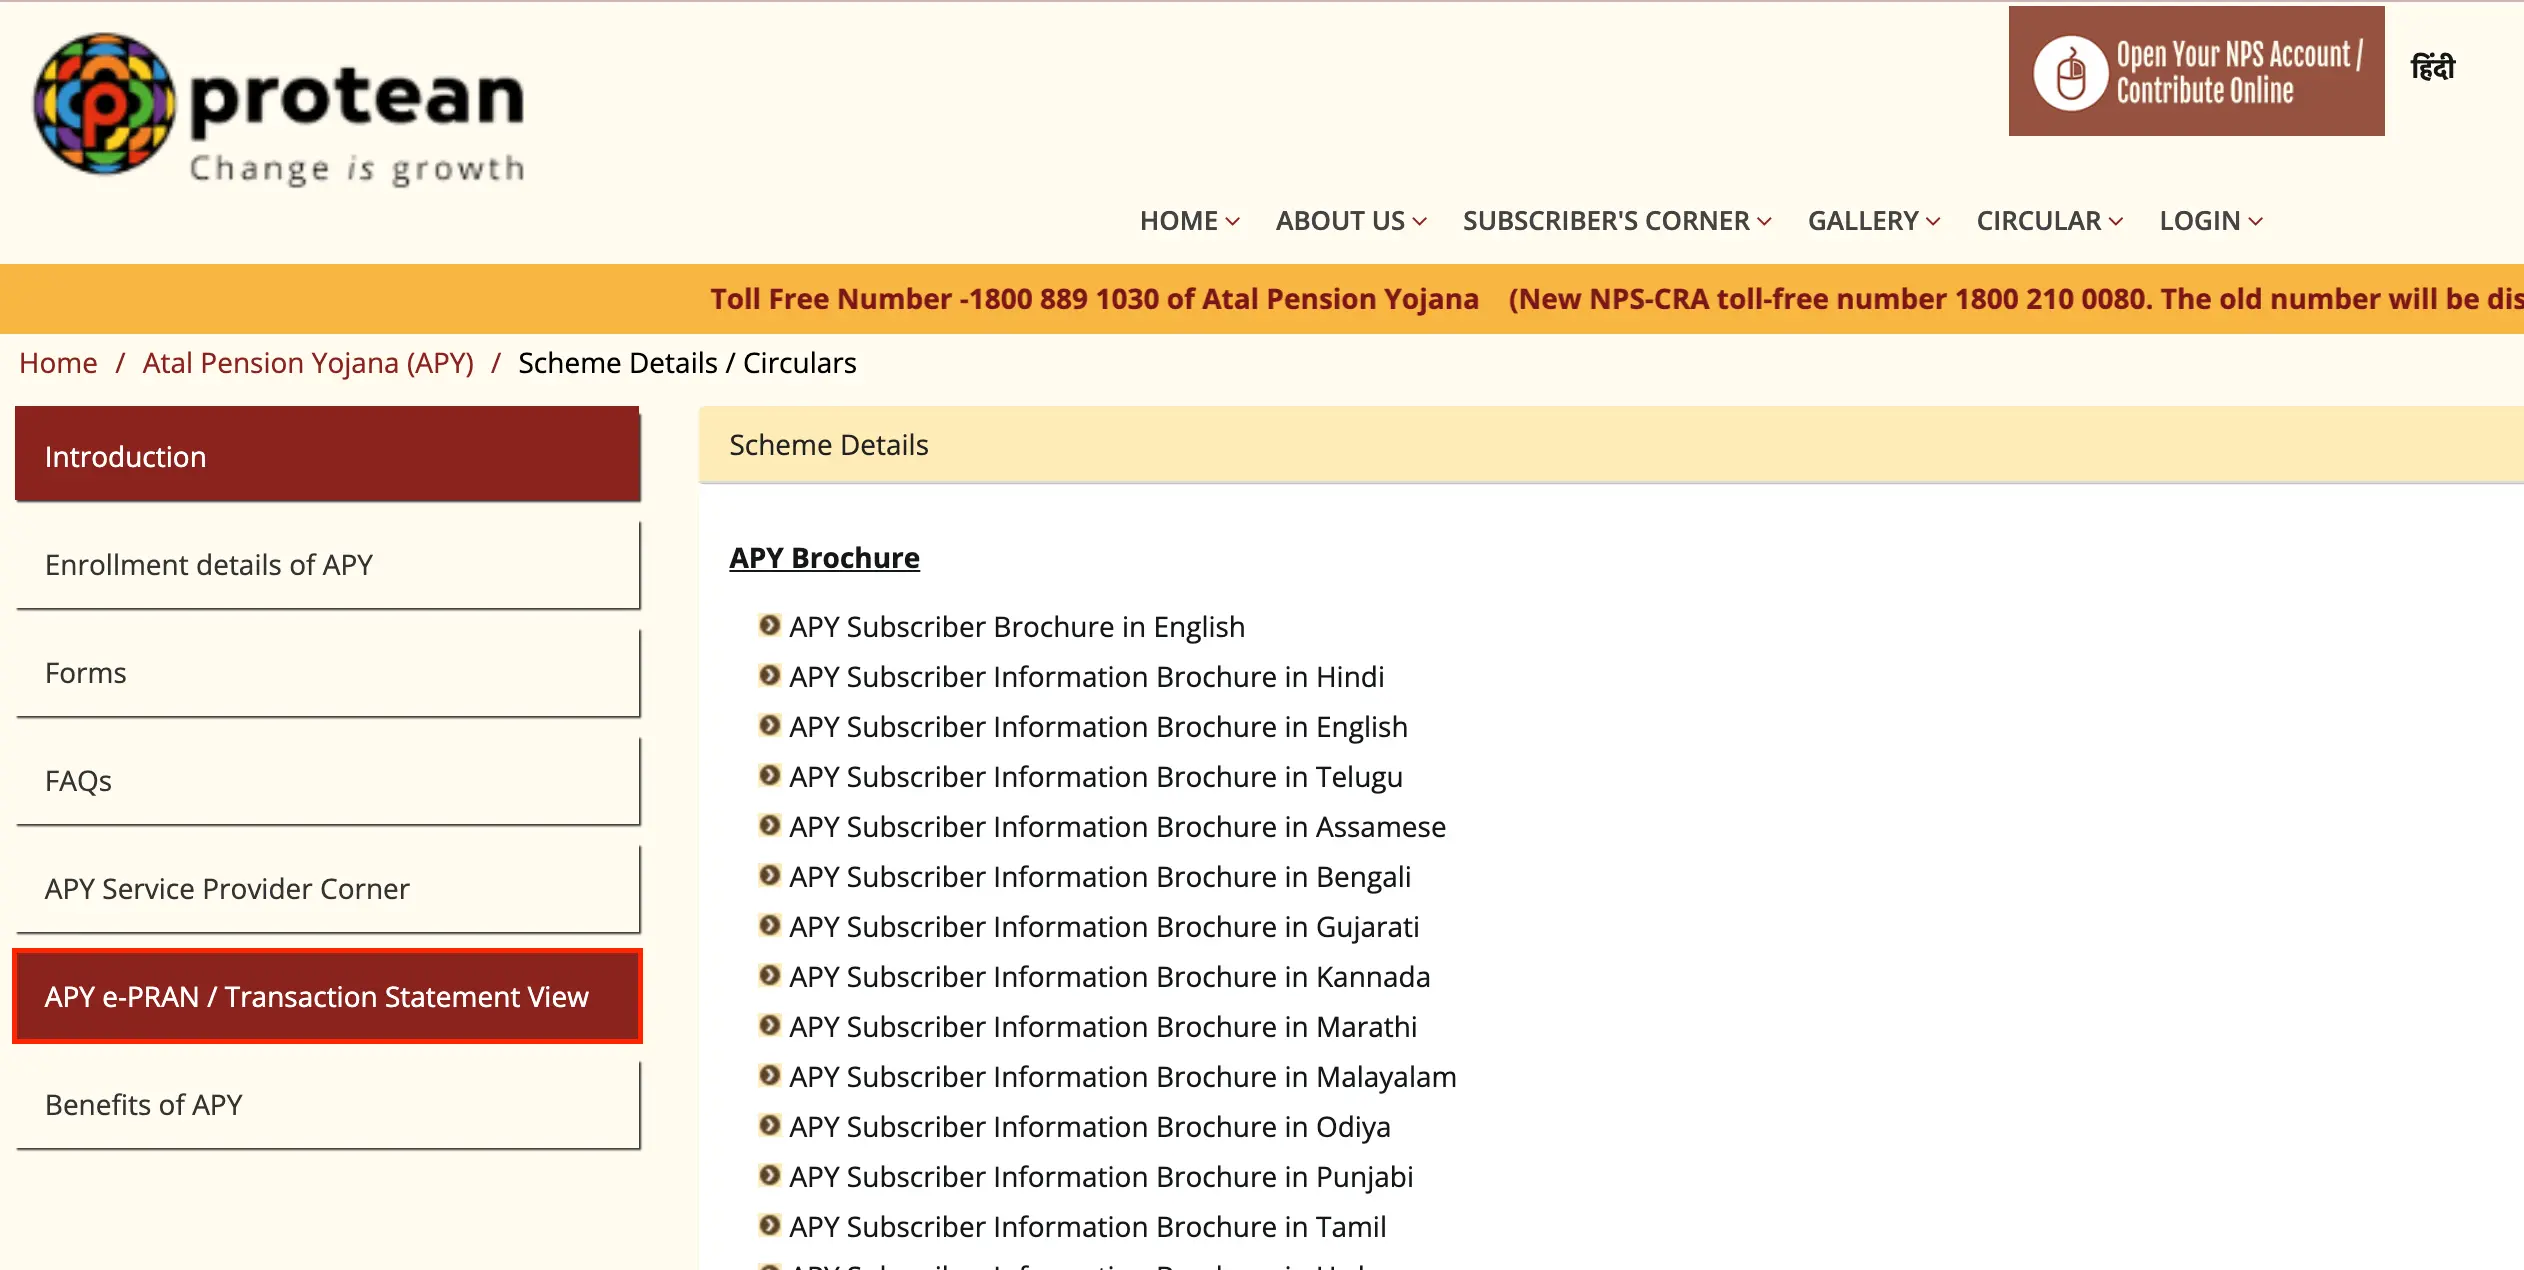2524x1270 pixels.
Task: Open the Forms sidebar item
Action: [x=327, y=672]
